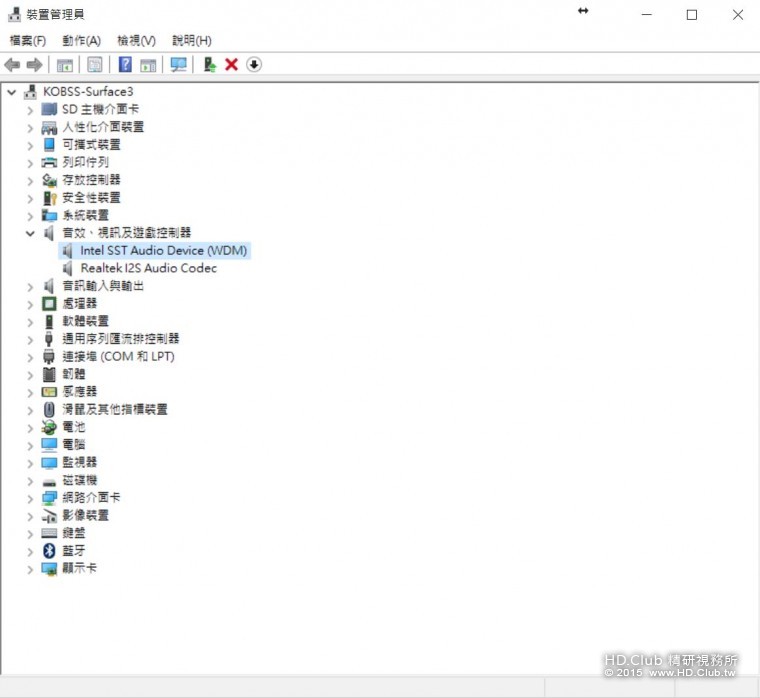Click the 鍵盤 keyboard icon
Image resolution: width=760 pixels, height=698 pixels.
(49, 533)
